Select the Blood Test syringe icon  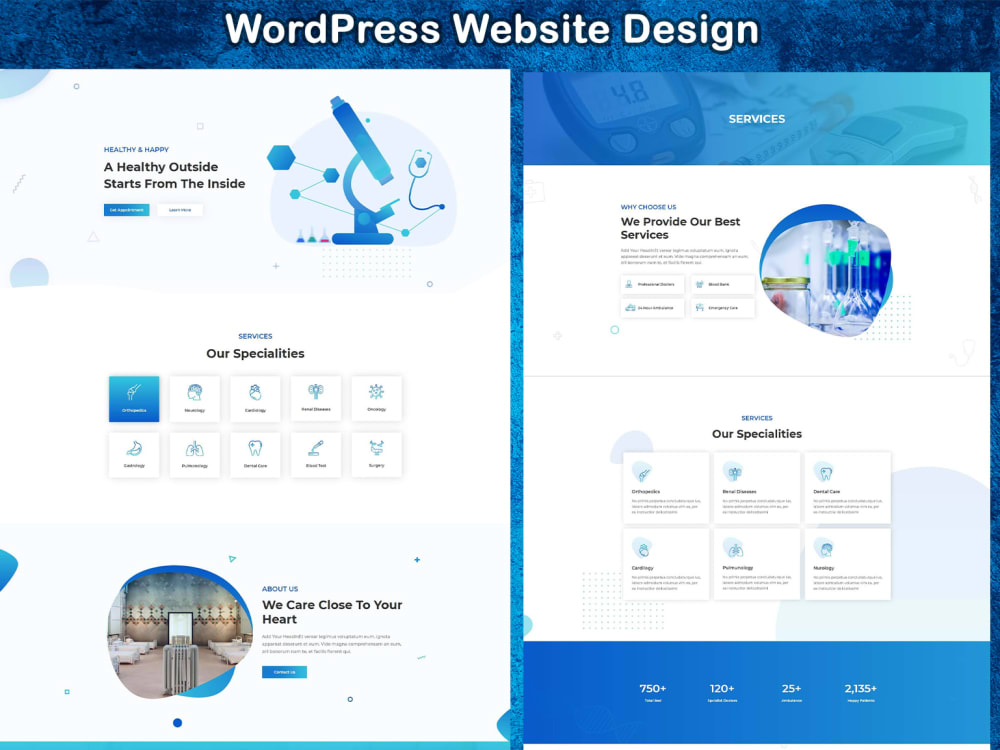click(315, 447)
